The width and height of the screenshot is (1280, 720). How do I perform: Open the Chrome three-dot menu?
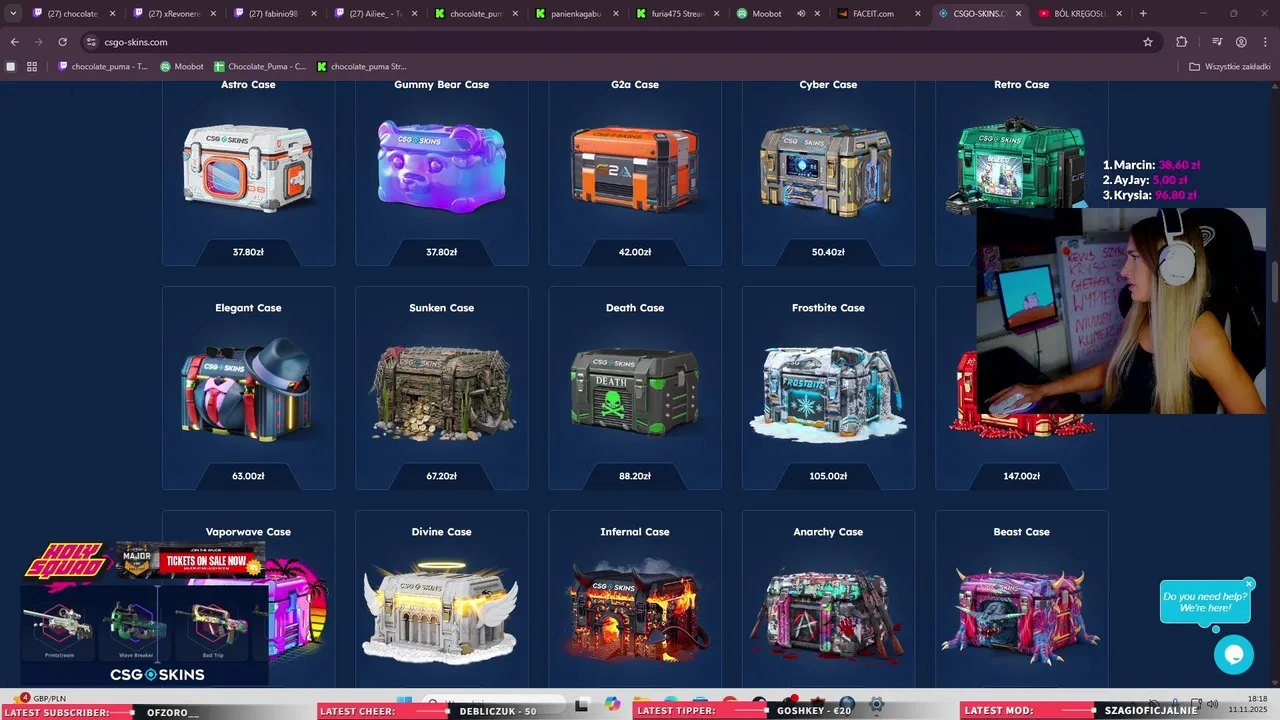point(1265,42)
